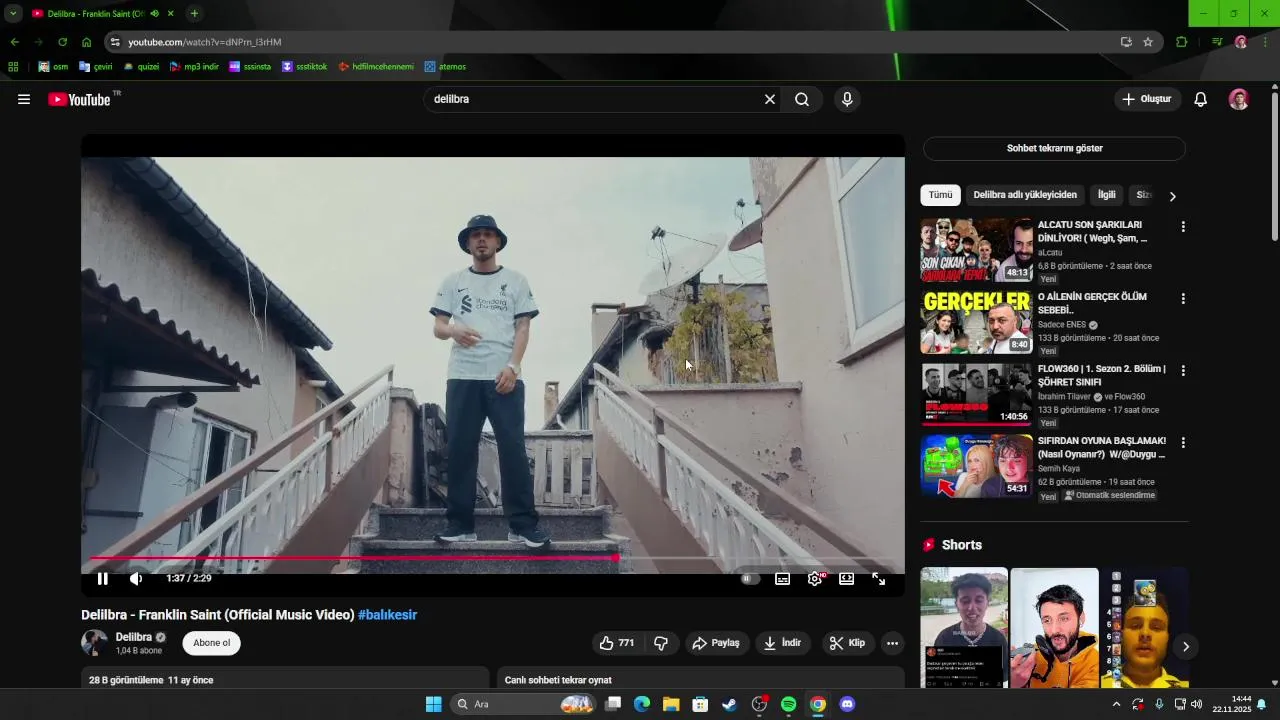Seek along the red video progress bar
1280x720 pixels.
click(x=493, y=558)
